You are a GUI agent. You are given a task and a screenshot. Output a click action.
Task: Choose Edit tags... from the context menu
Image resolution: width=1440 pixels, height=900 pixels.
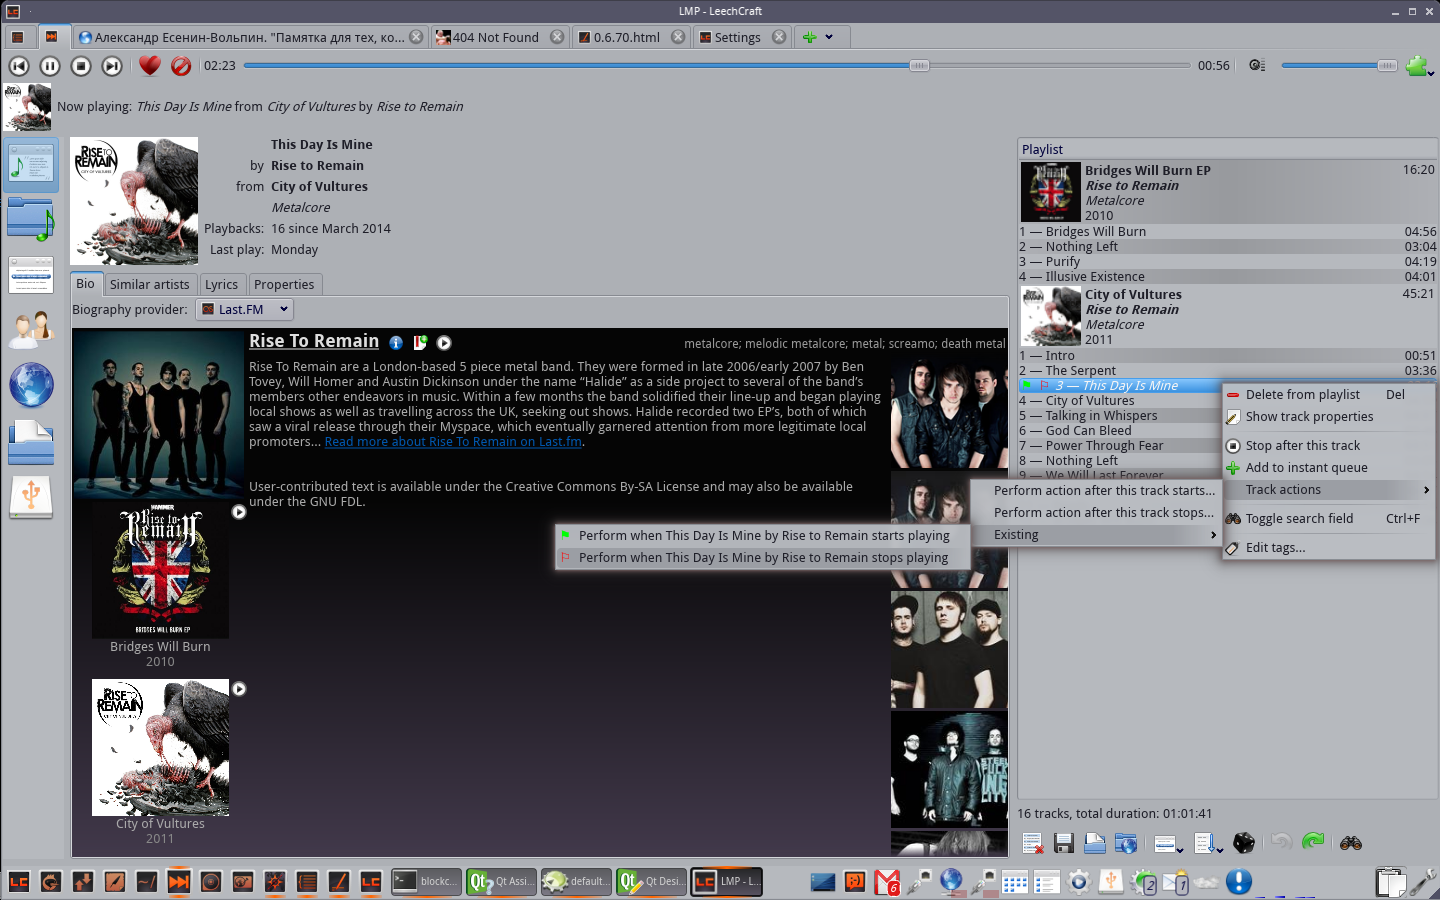point(1329,548)
